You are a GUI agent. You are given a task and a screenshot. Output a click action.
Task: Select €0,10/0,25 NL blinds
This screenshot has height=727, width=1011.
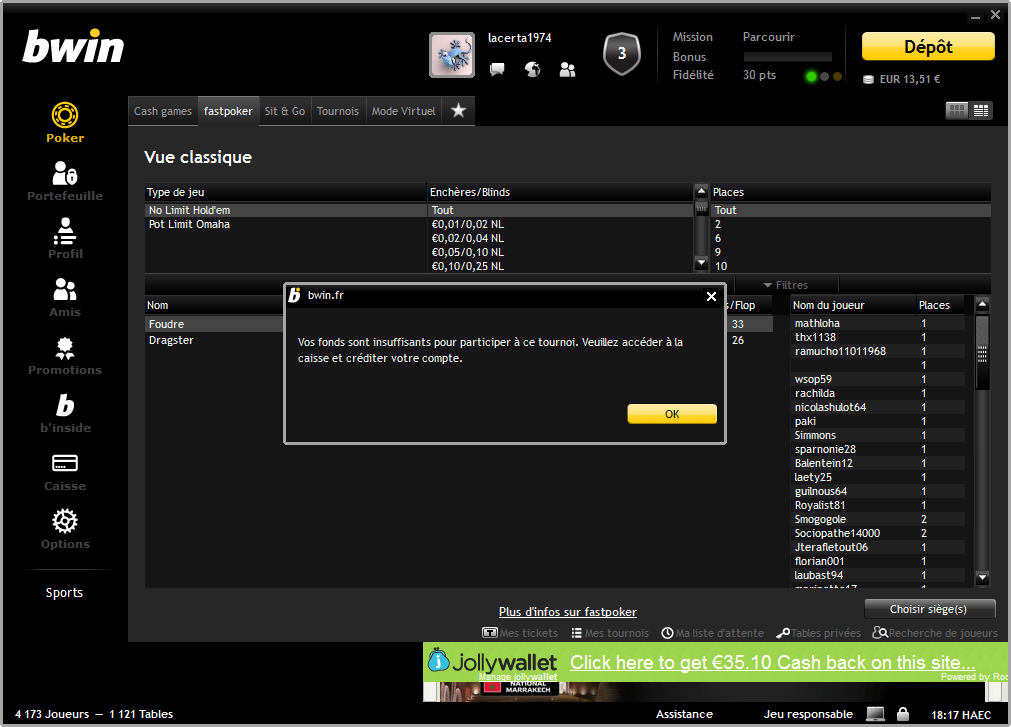tap(561, 266)
